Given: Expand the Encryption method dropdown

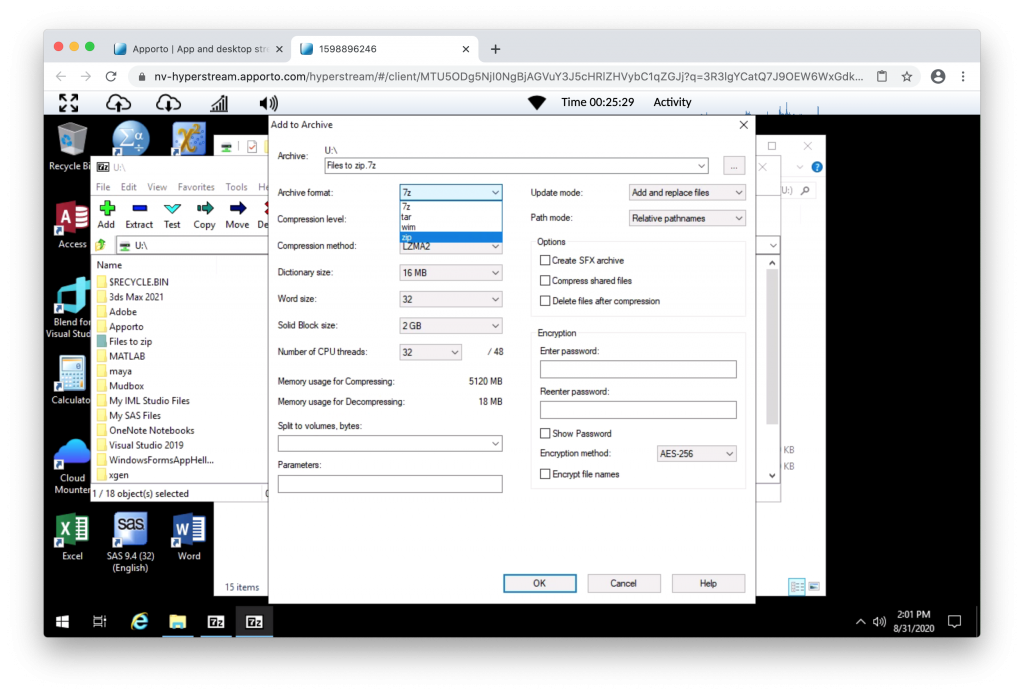Looking at the screenshot, I should [697, 454].
